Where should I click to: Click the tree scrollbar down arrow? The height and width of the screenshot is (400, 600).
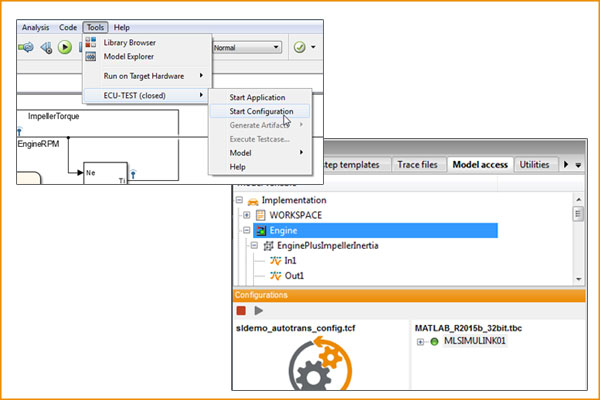pos(579,279)
